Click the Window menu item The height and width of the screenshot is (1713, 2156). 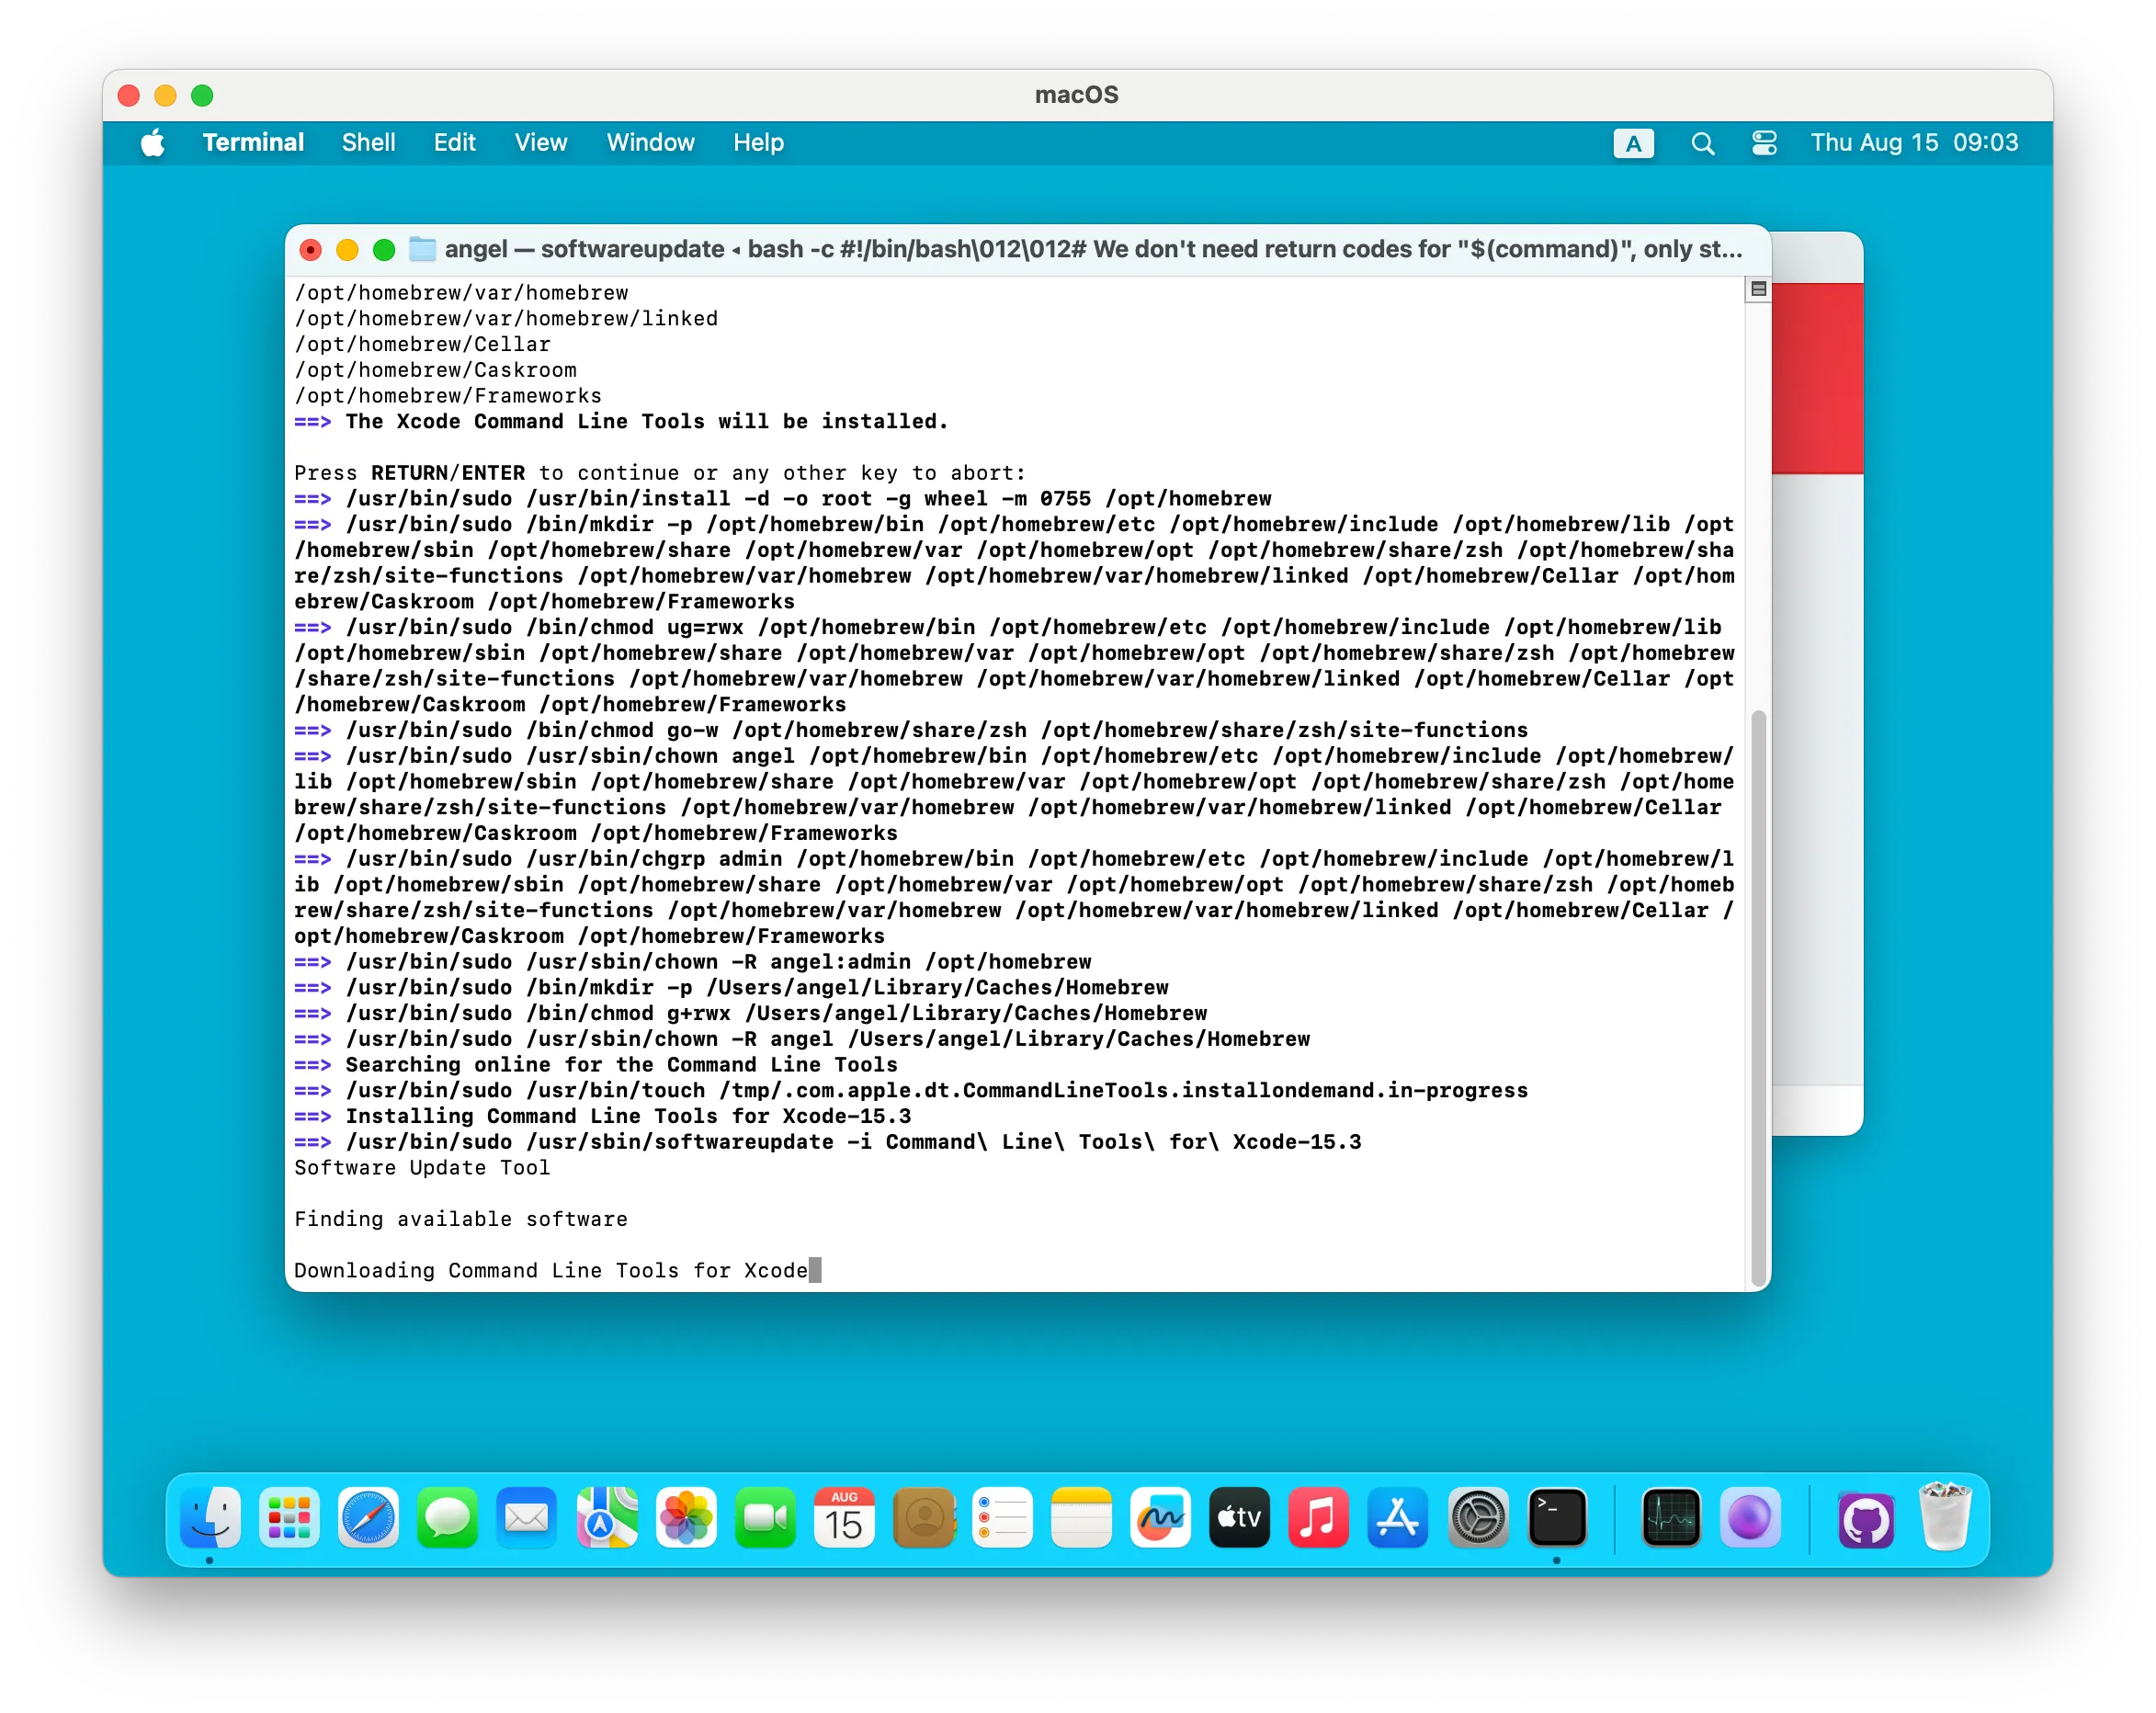click(x=650, y=143)
